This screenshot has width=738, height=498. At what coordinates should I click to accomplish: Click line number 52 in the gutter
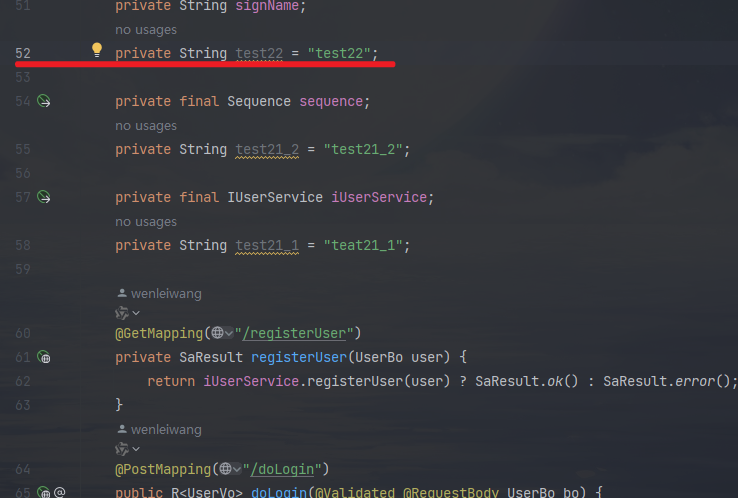pyautogui.click(x=23, y=53)
